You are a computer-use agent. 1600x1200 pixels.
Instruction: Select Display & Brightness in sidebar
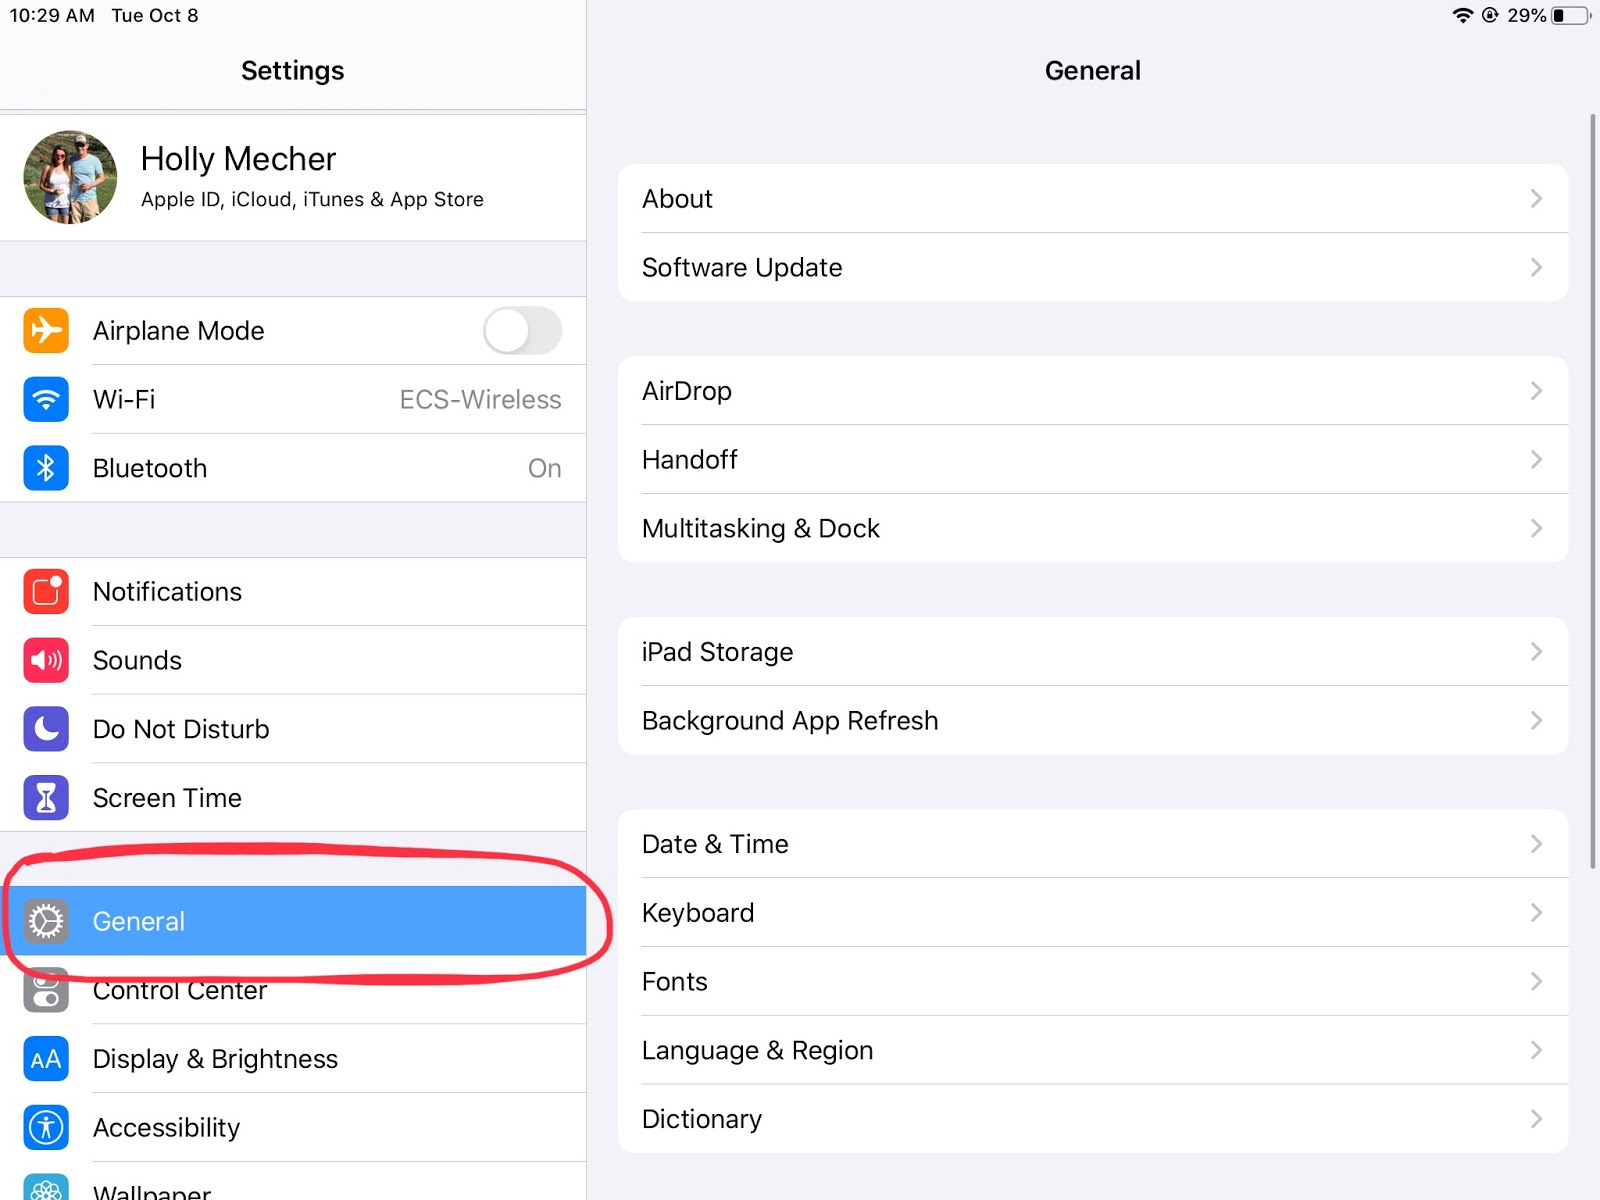coord(293,1059)
